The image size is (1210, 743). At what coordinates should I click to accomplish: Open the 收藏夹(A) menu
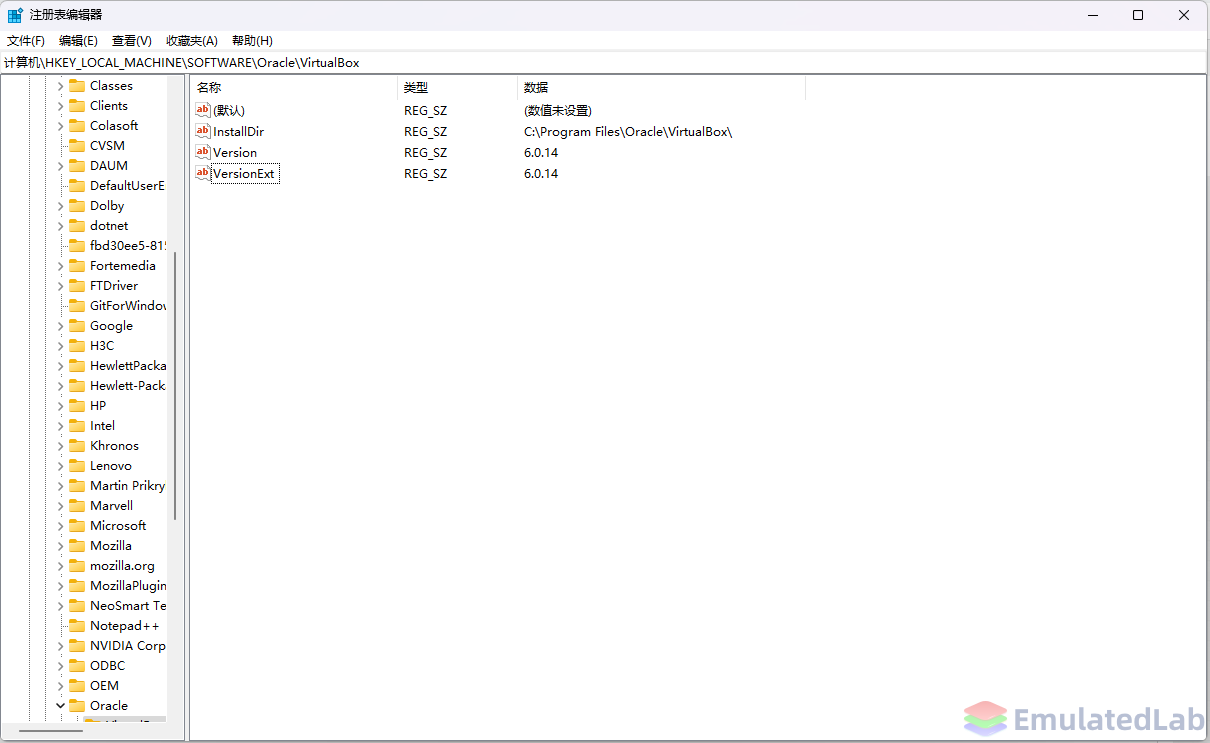[192, 41]
